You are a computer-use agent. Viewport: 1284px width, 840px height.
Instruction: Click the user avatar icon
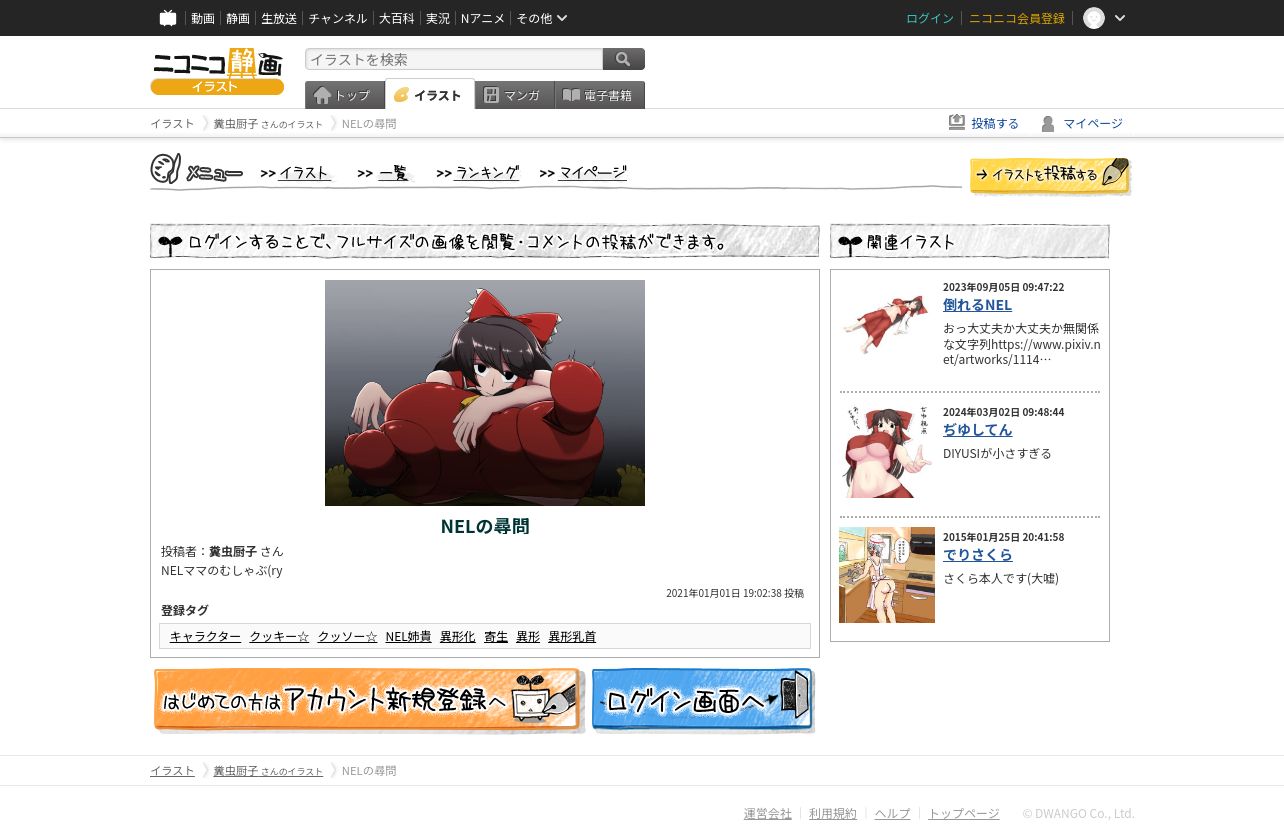click(x=1094, y=18)
